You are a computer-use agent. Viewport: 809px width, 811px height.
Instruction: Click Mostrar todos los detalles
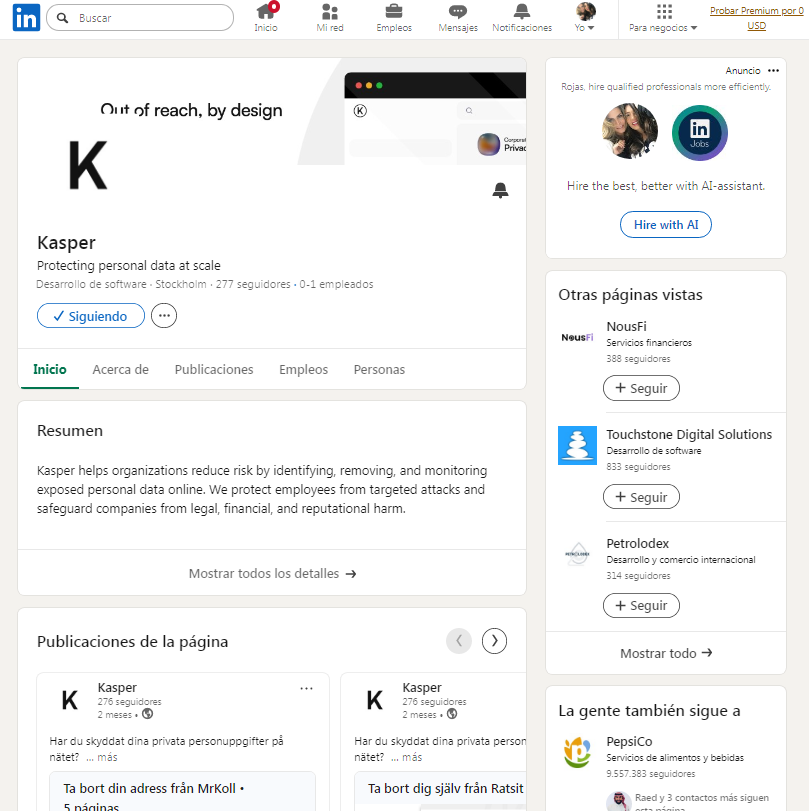[x=272, y=573]
